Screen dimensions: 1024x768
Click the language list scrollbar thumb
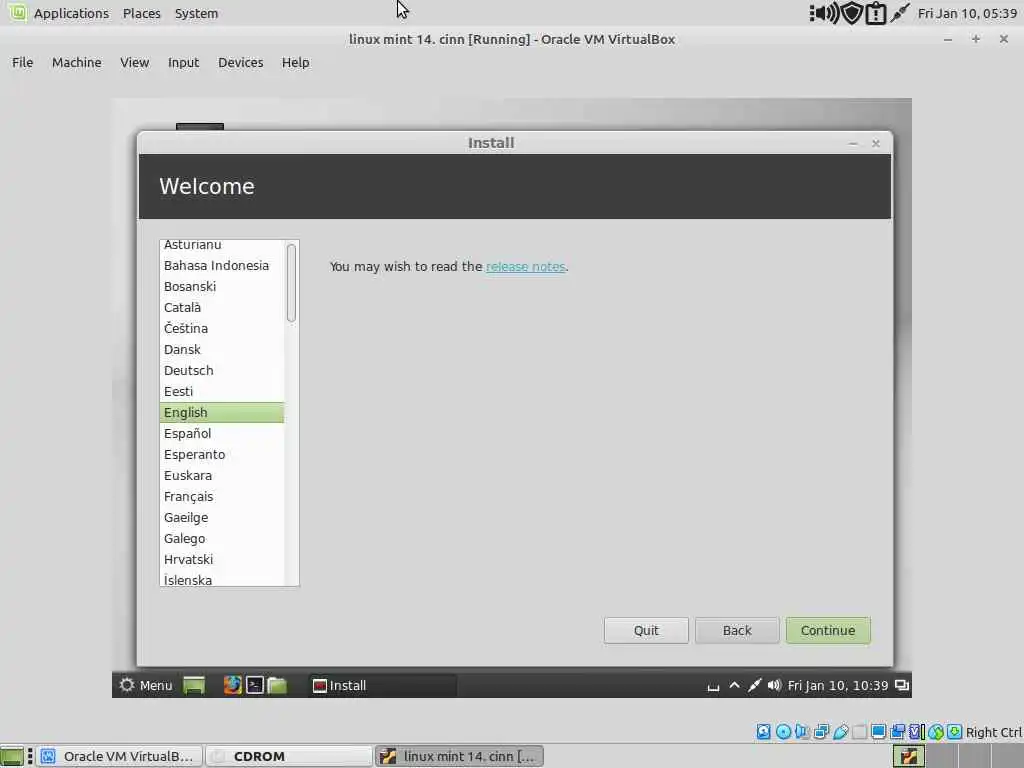(291, 283)
